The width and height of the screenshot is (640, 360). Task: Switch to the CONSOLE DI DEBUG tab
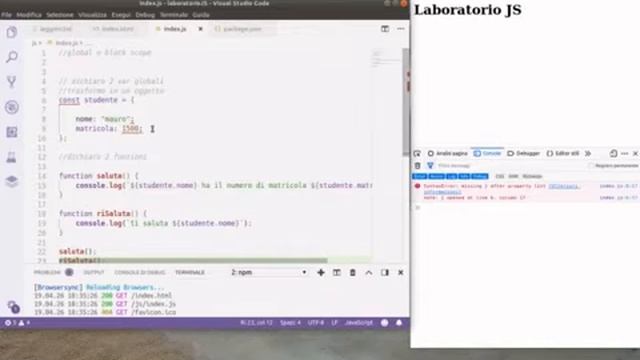(140, 272)
